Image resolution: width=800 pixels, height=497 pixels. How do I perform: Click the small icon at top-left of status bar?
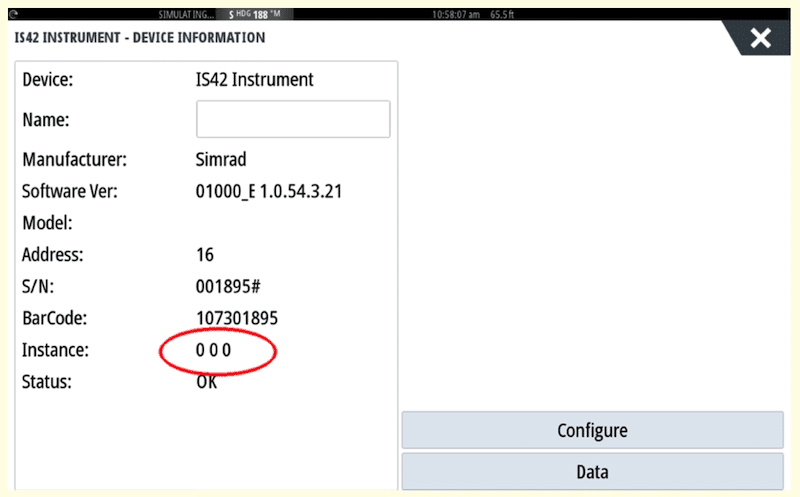(x=13, y=15)
